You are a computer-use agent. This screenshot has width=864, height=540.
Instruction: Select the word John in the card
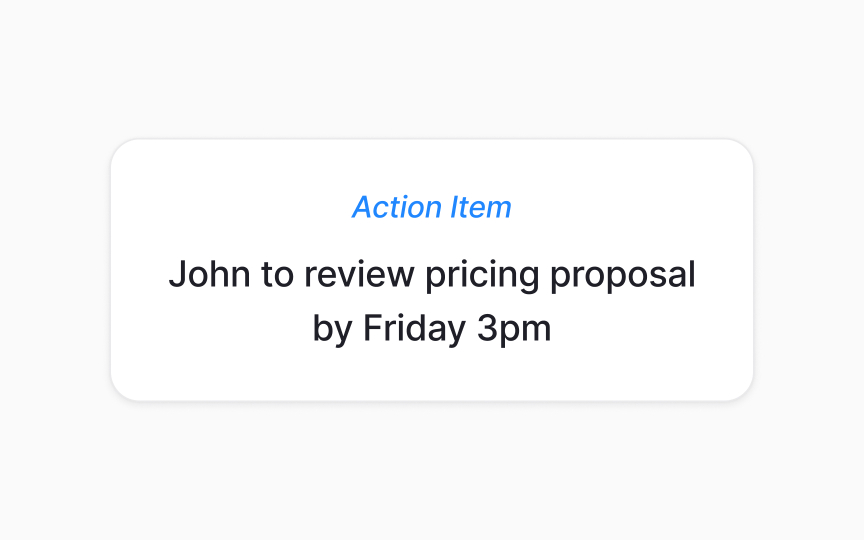click(x=209, y=274)
